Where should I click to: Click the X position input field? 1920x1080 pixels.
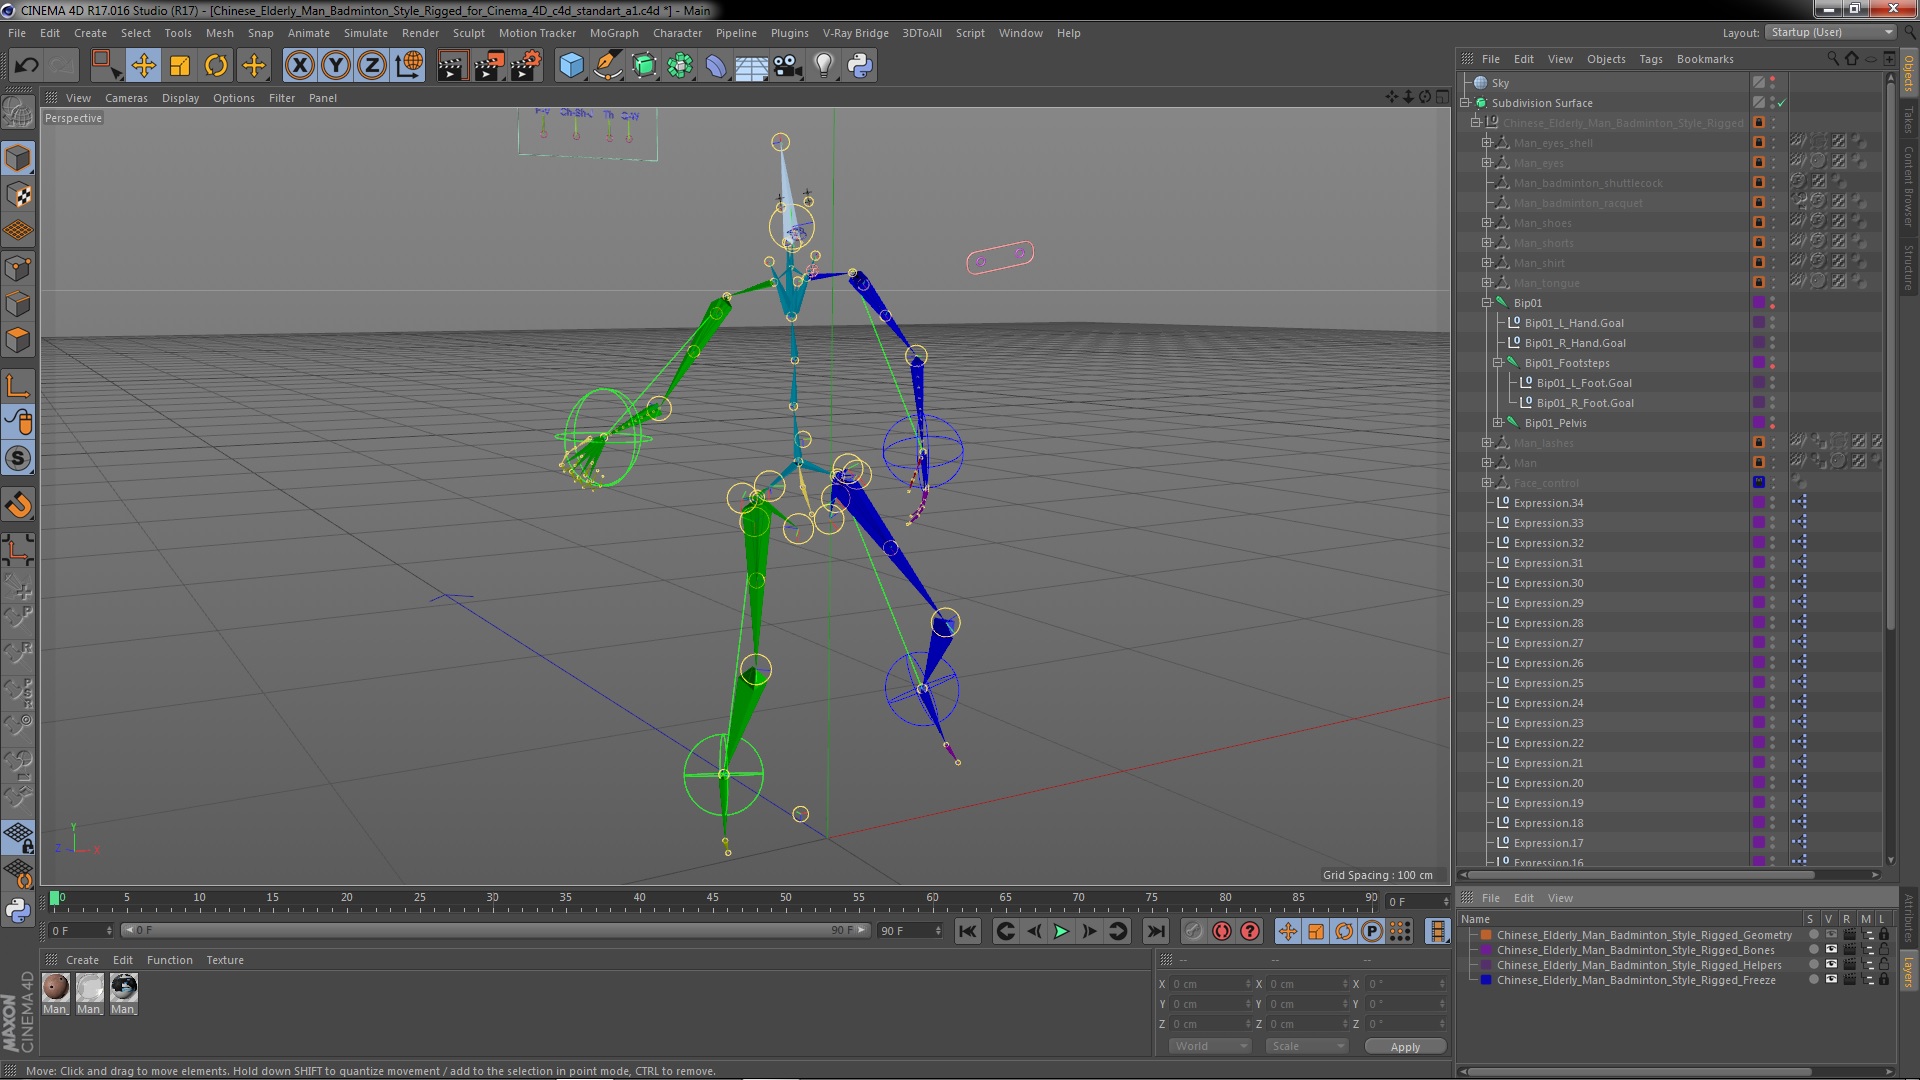coord(1211,984)
